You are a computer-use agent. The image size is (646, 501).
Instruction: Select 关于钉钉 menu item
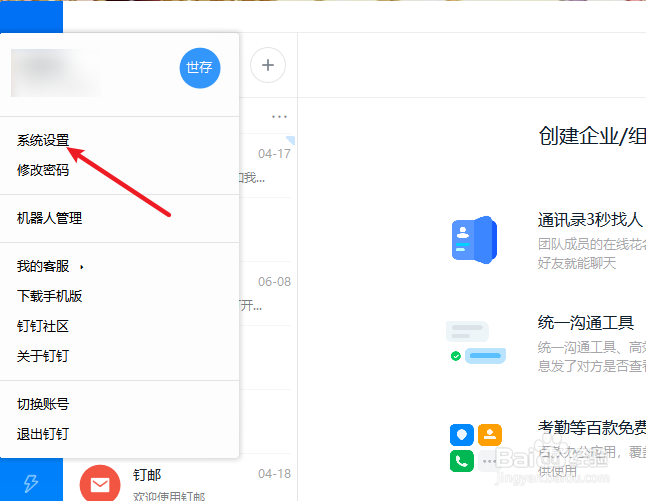43,356
